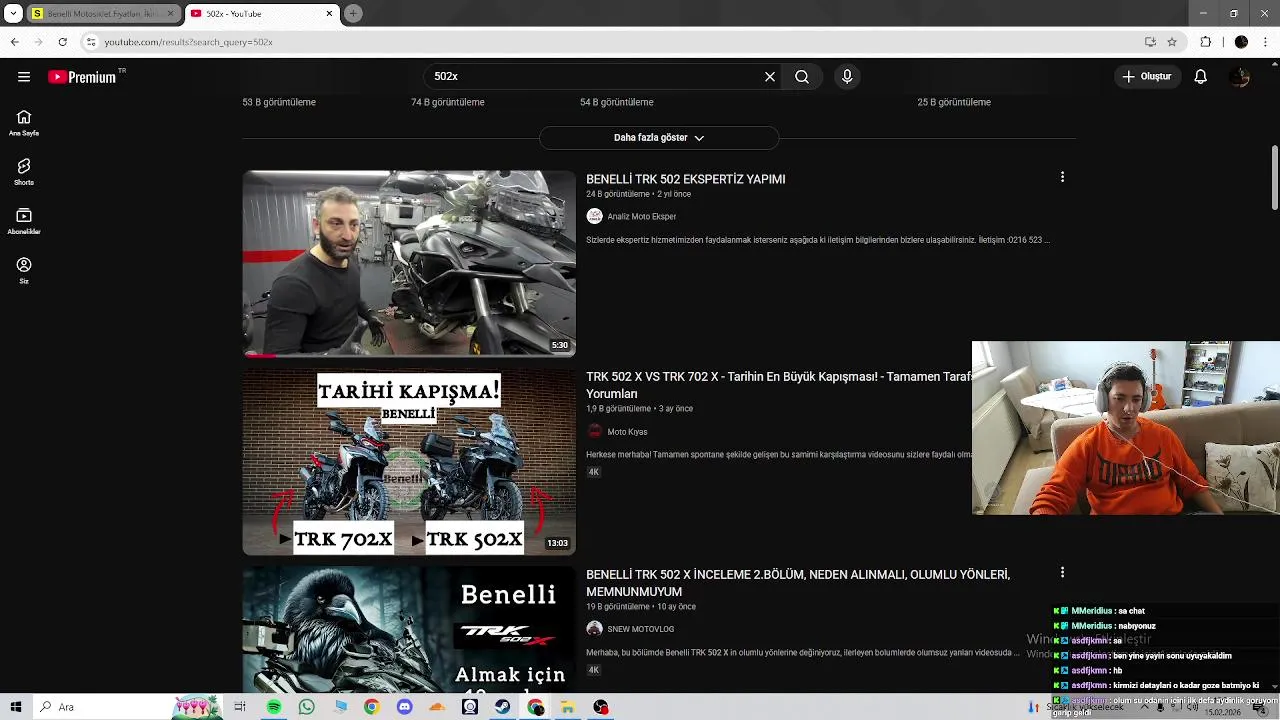Open the Chrome profile avatar

click(1241, 42)
